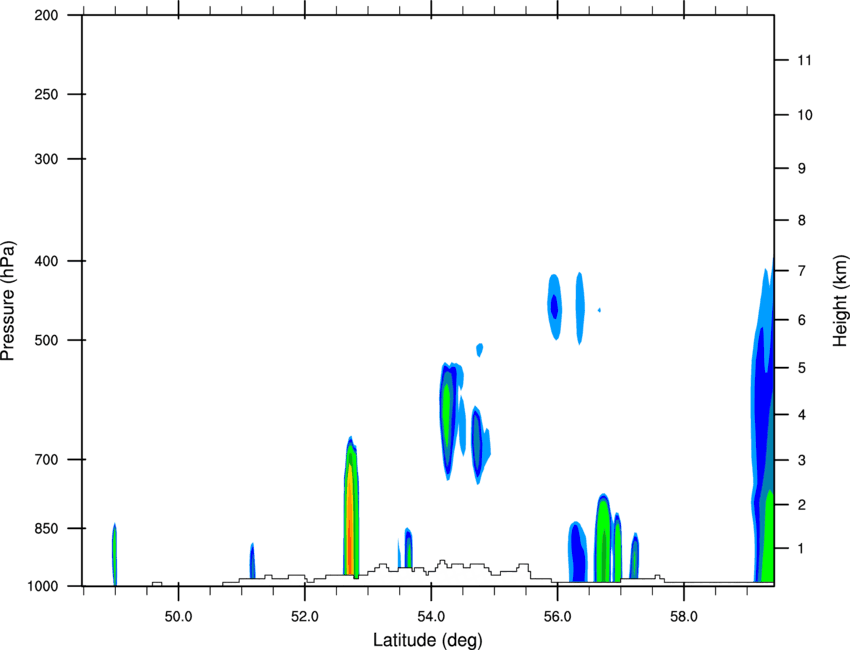Image resolution: width=850 pixels, height=650 pixels.
Task: Click the narrow light blue streak near 56.4 latitude
Action: (579, 308)
